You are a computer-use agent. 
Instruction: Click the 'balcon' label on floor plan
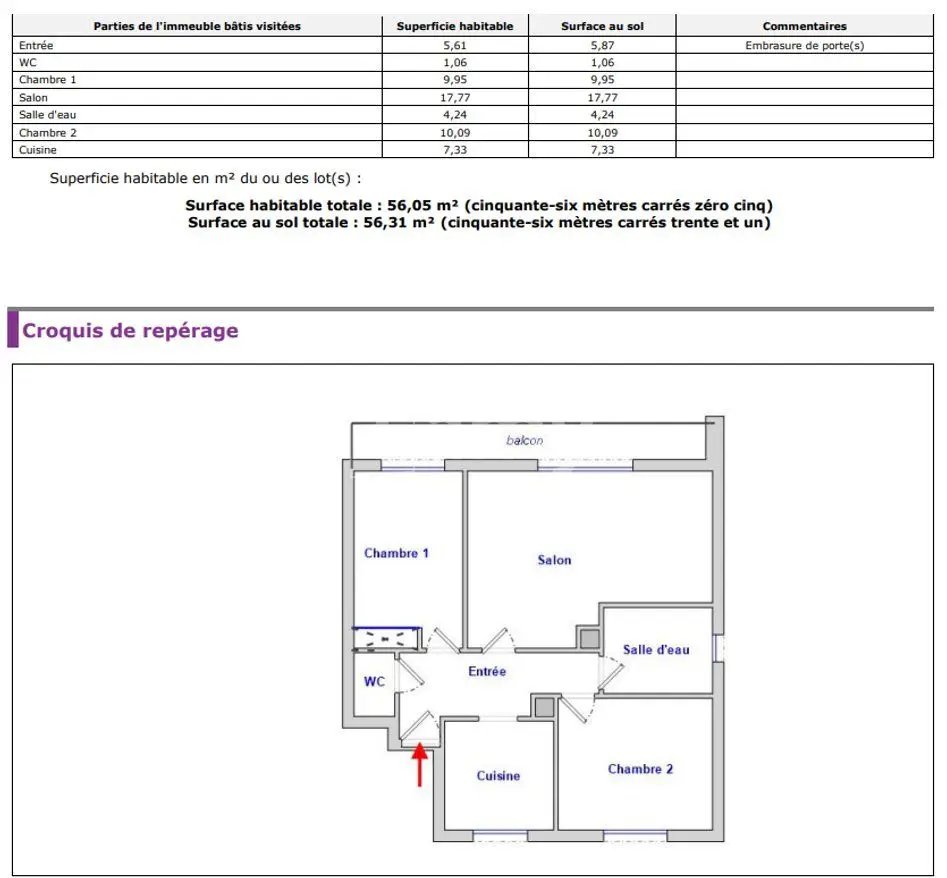pos(524,440)
